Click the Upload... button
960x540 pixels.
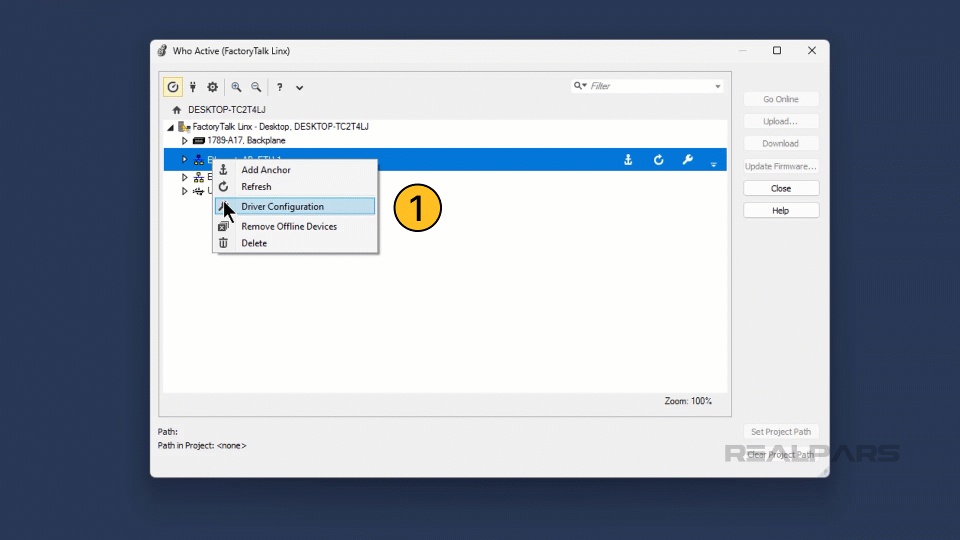tap(781, 121)
